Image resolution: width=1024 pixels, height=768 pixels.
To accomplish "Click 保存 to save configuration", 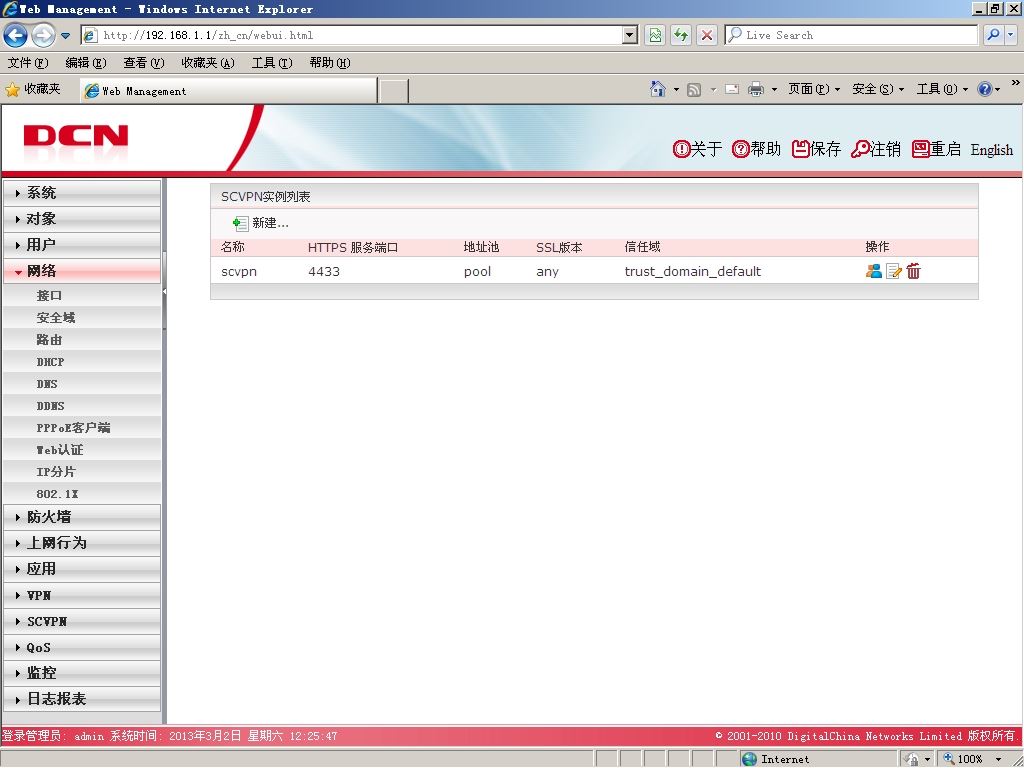I will coord(816,150).
